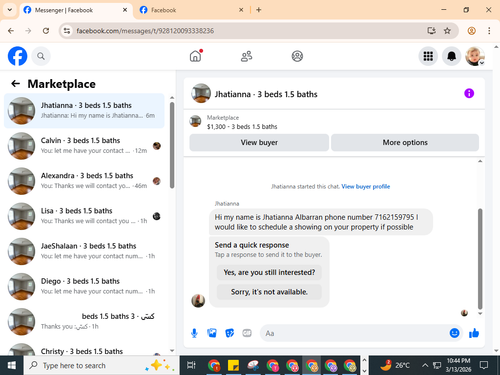The width and height of the screenshot is (500, 375).
Task: Send 'Yes, are you still interested?' reply
Action: click(269, 272)
